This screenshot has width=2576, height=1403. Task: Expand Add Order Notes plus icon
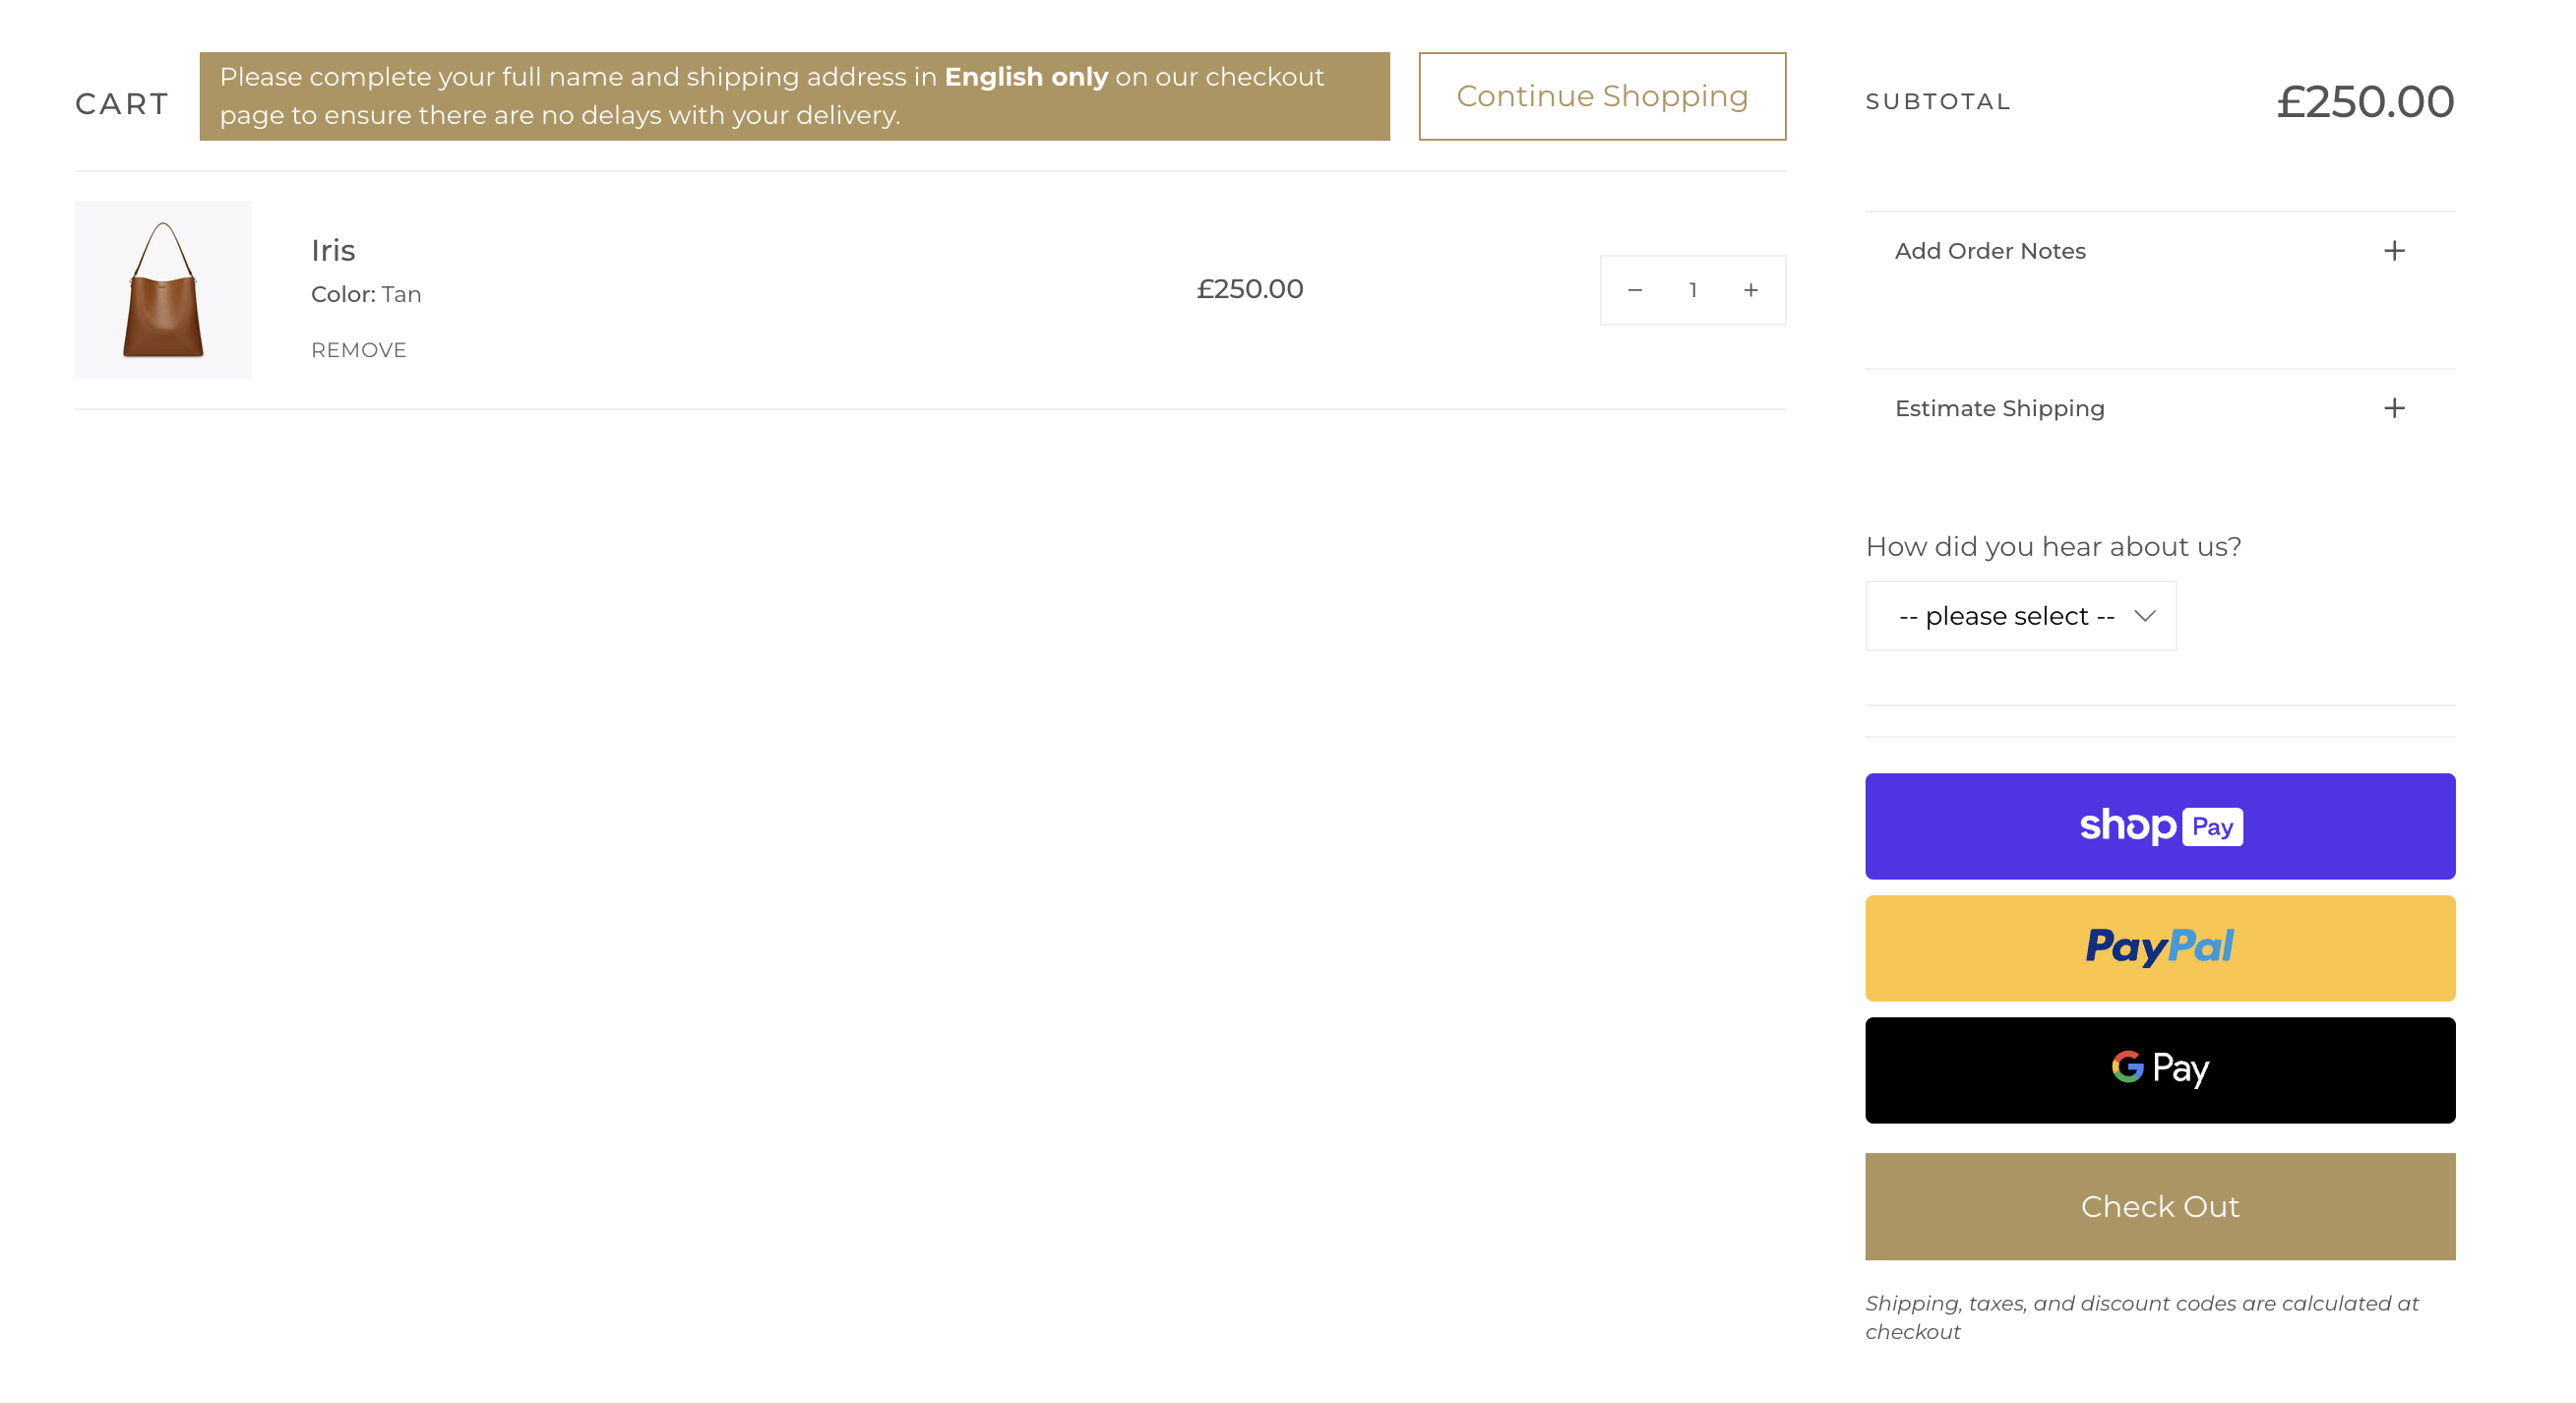2393,251
